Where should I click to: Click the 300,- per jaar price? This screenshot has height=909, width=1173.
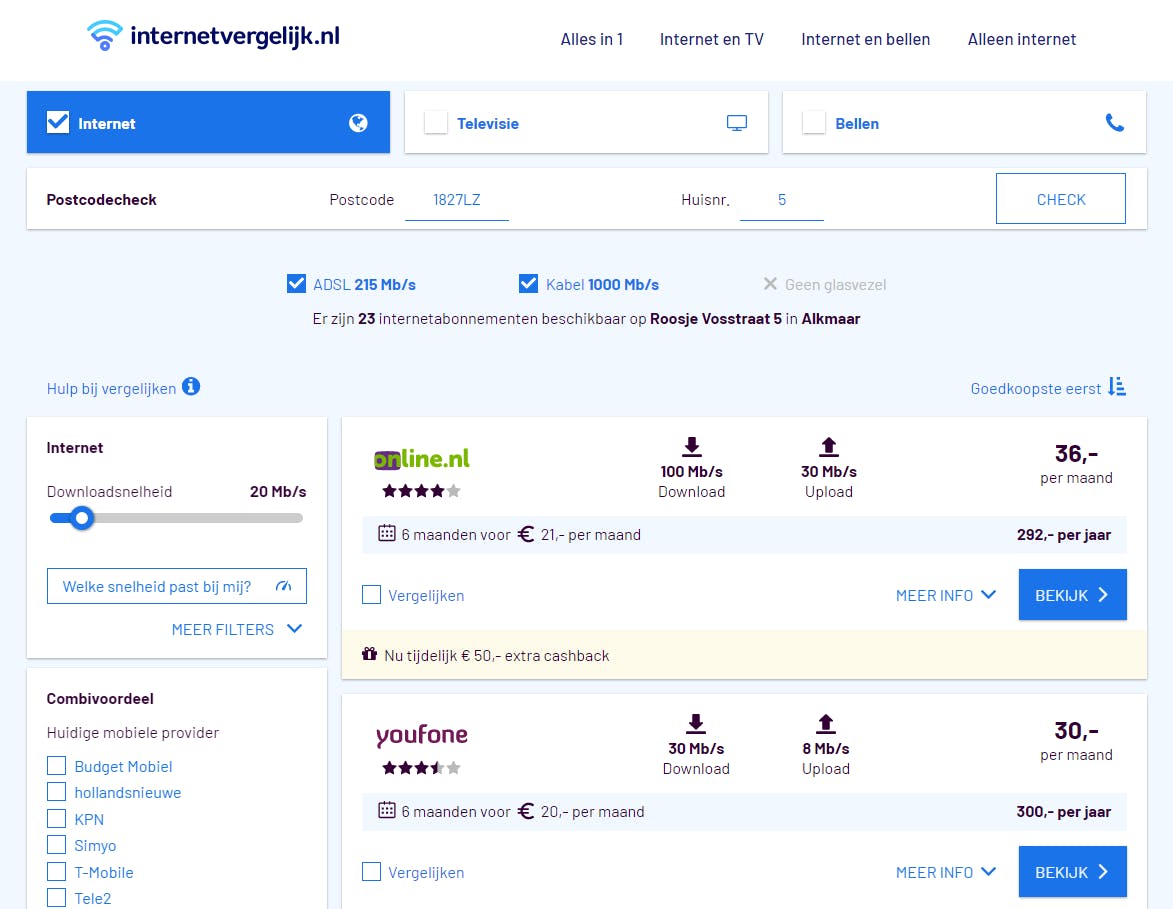[1064, 811]
